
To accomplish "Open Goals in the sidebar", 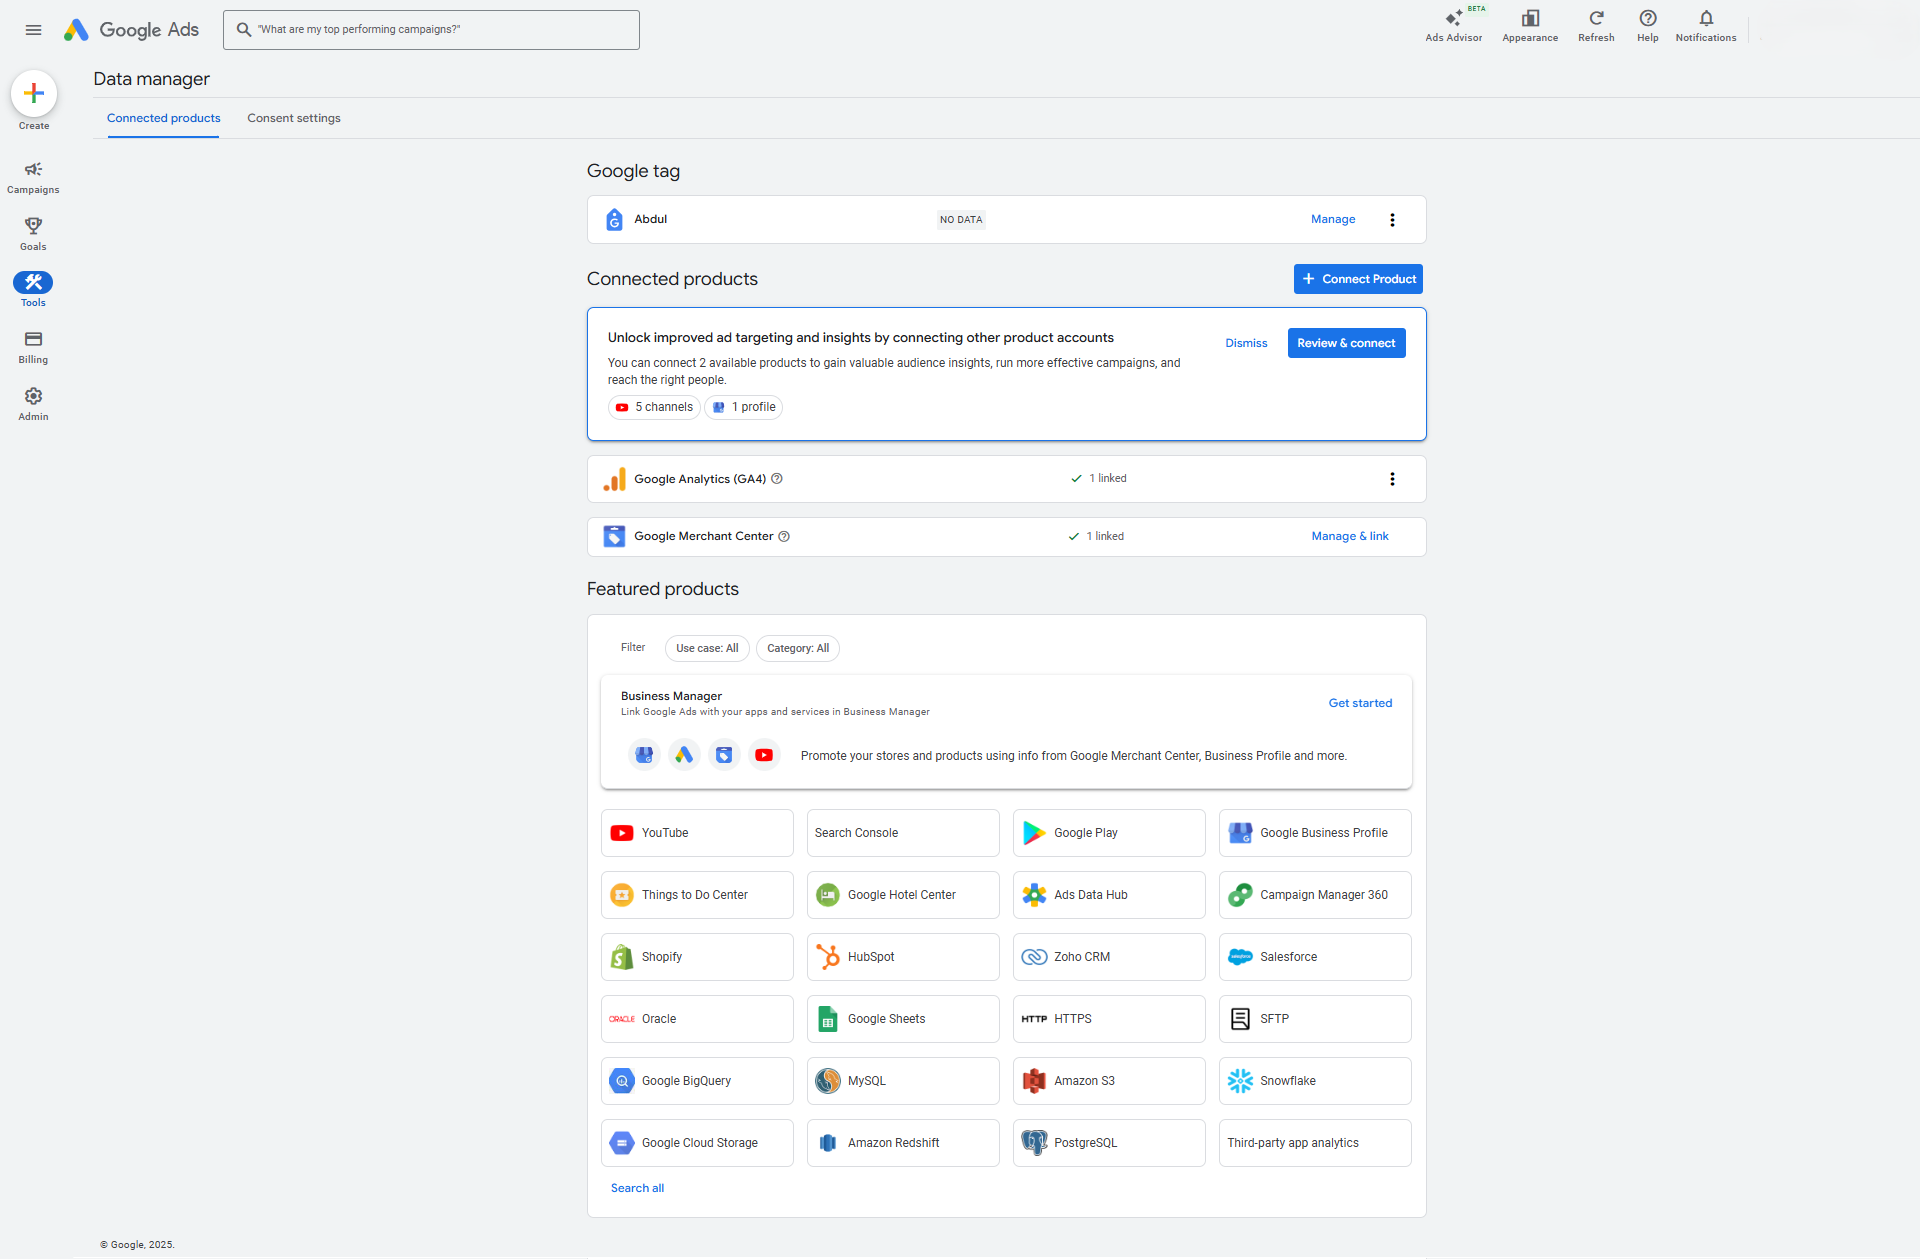I will (33, 234).
